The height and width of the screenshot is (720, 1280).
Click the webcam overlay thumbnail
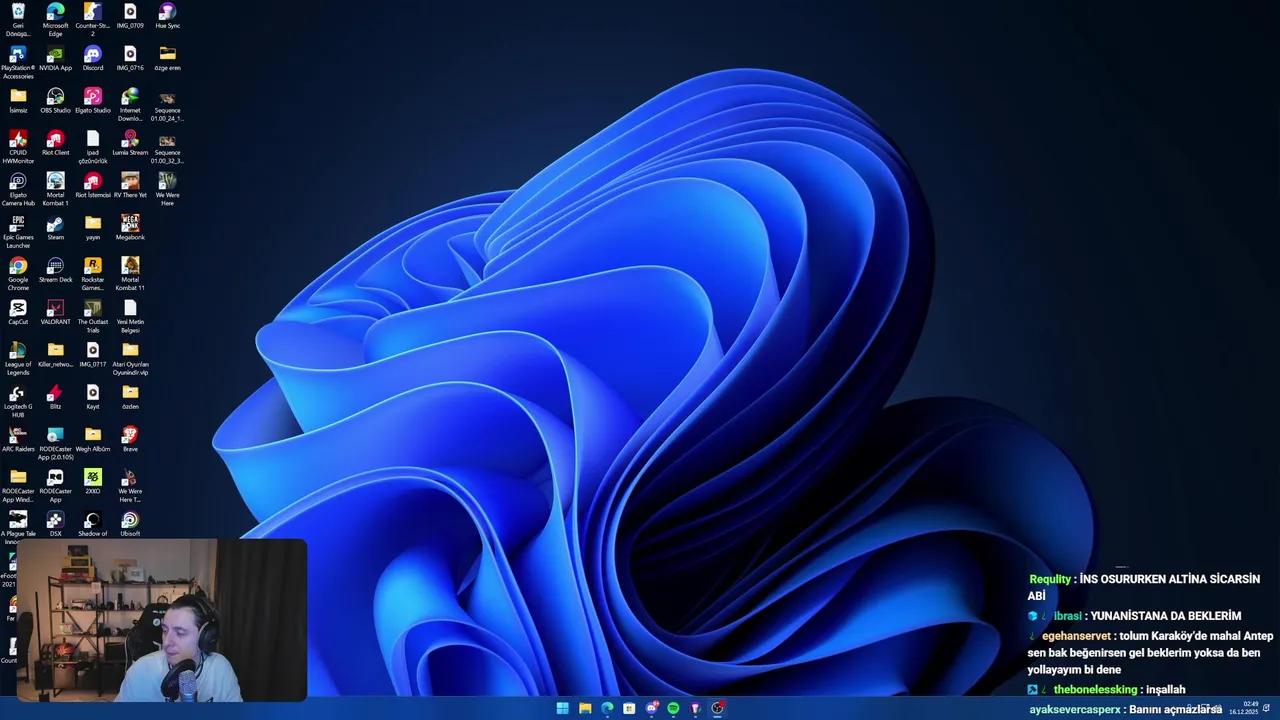coord(160,620)
